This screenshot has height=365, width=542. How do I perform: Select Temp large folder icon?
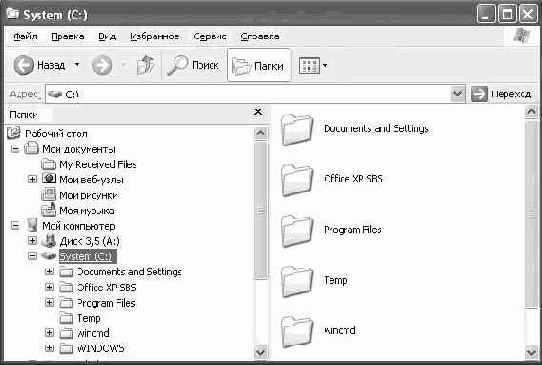[x=297, y=281]
